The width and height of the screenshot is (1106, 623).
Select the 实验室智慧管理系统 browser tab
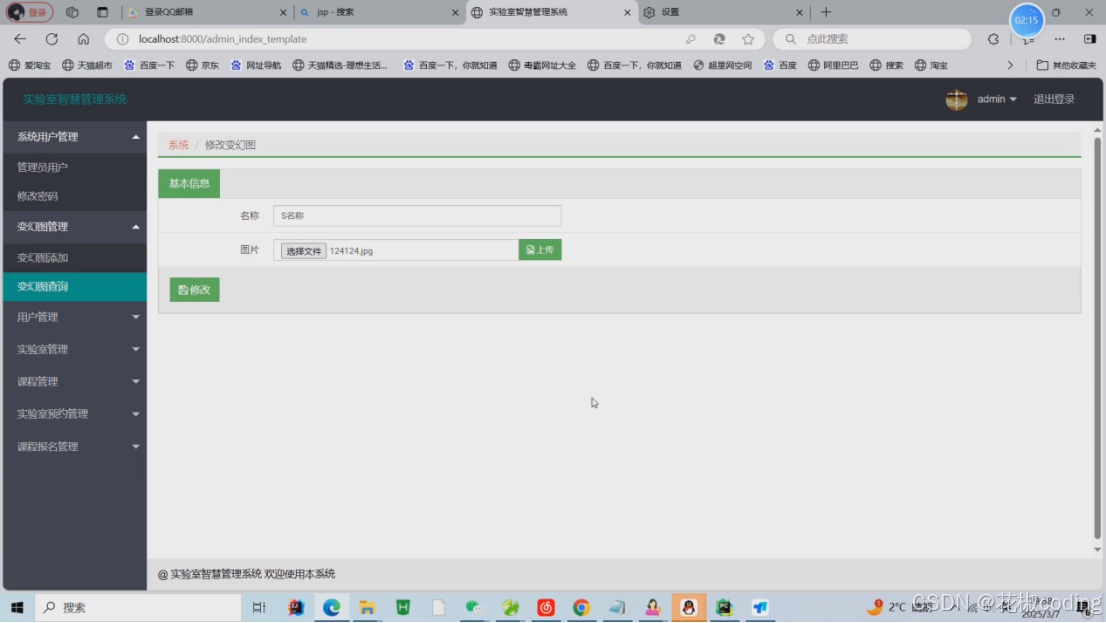(x=551, y=12)
